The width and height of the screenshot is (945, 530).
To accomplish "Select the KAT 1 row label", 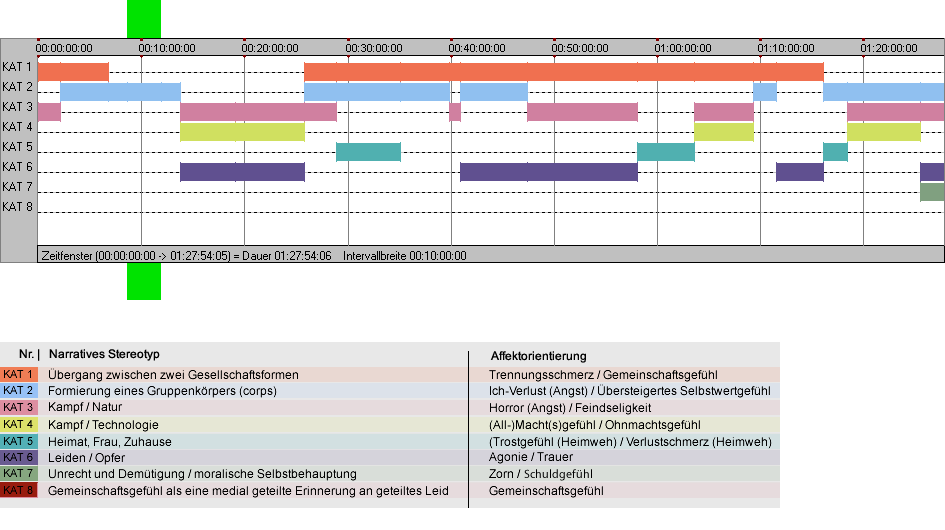I will (17, 67).
